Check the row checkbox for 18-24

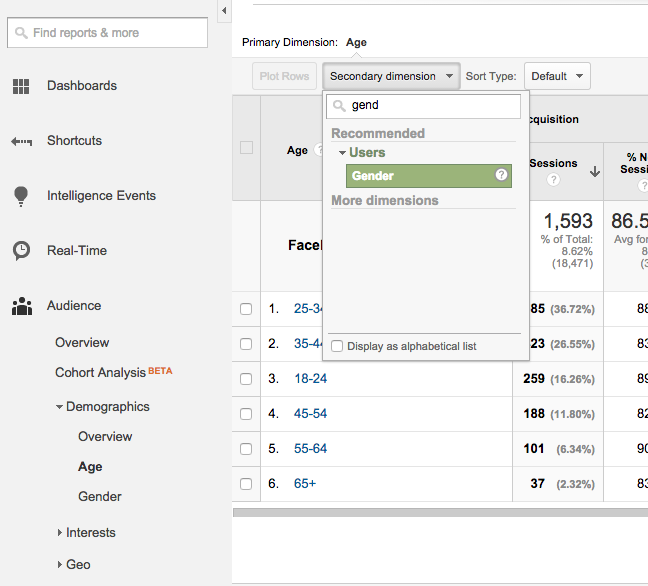[246, 379]
